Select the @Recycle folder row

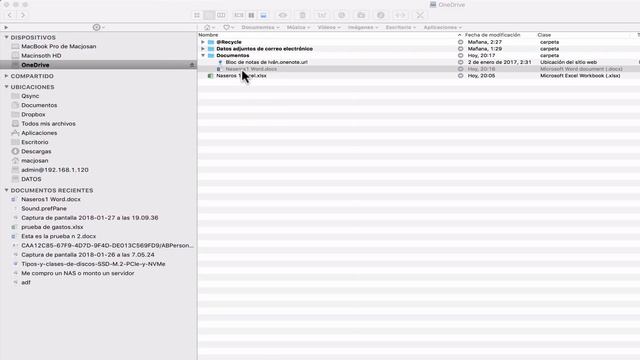pos(419,42)
